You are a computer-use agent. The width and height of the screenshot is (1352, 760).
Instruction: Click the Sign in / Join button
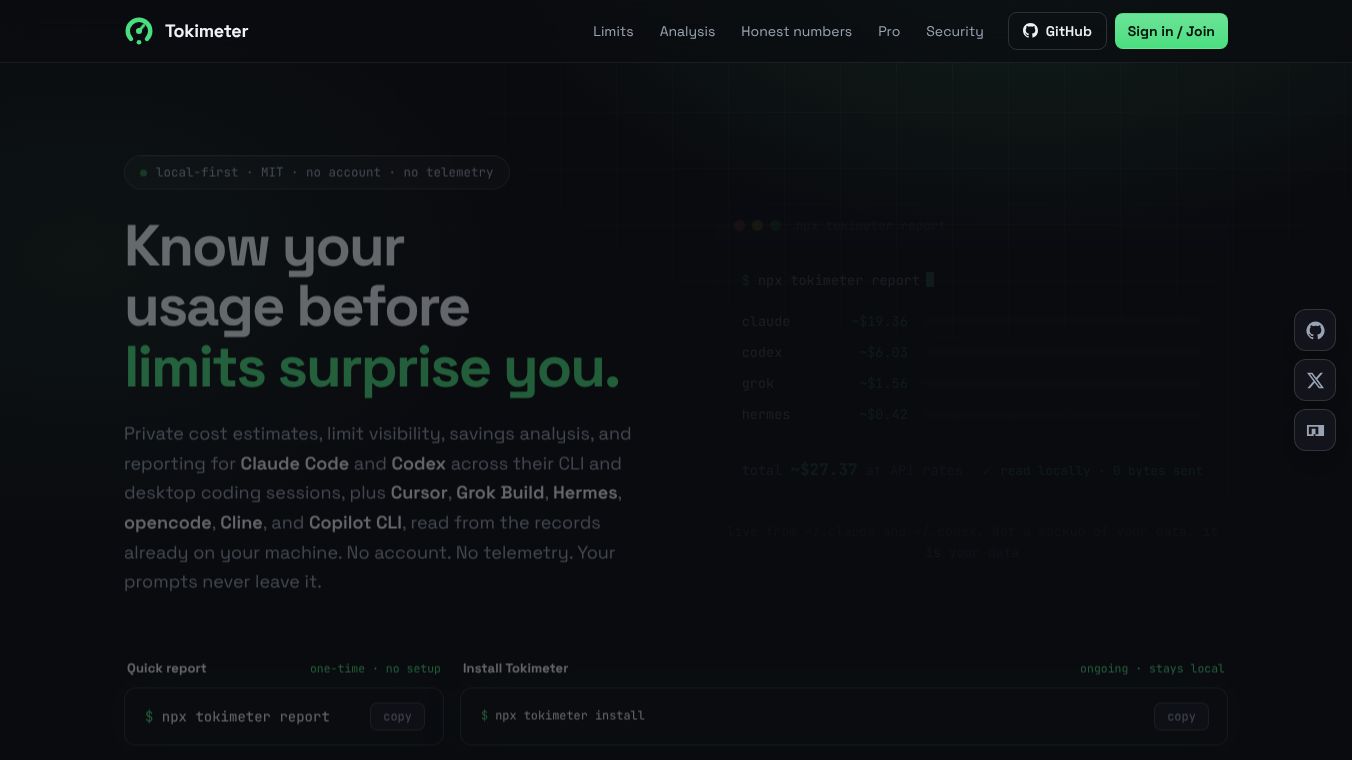[x=1171, y=31]
